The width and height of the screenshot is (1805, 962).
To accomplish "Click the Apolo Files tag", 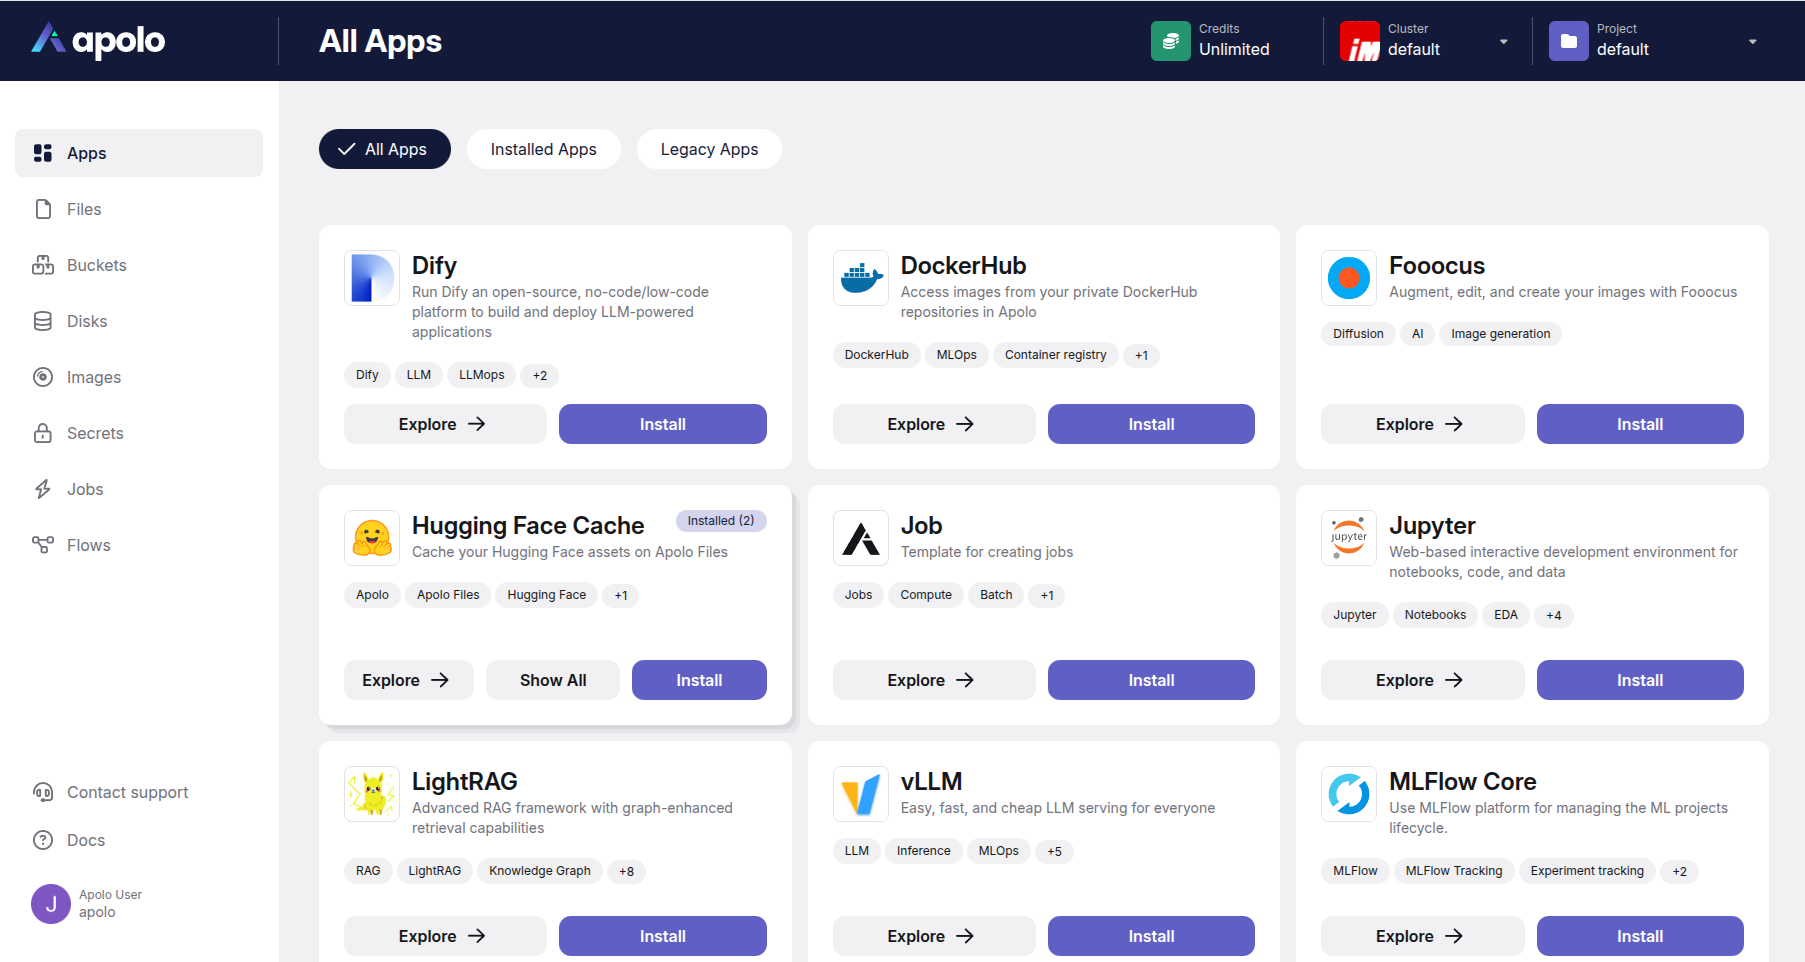I will pyautogui.click(x=448, y=595).
